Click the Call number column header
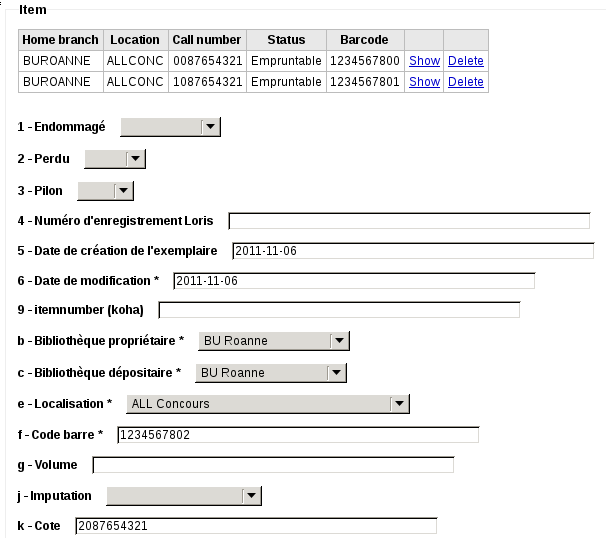 point(207,40)
